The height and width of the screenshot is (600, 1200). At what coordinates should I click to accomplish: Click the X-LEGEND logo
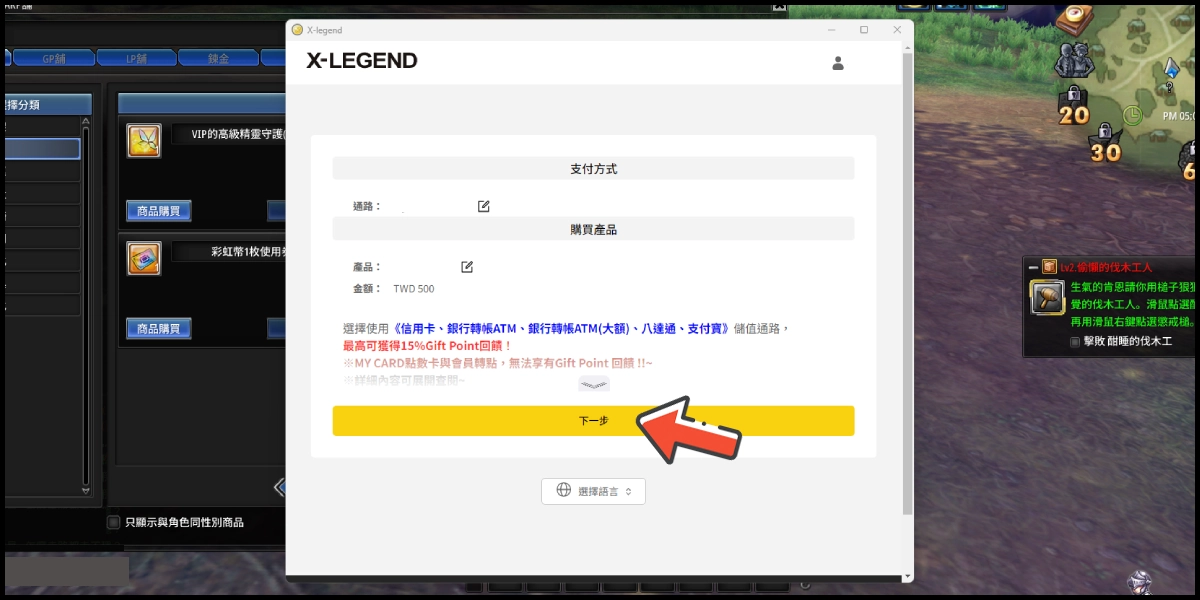coord(362,61)
